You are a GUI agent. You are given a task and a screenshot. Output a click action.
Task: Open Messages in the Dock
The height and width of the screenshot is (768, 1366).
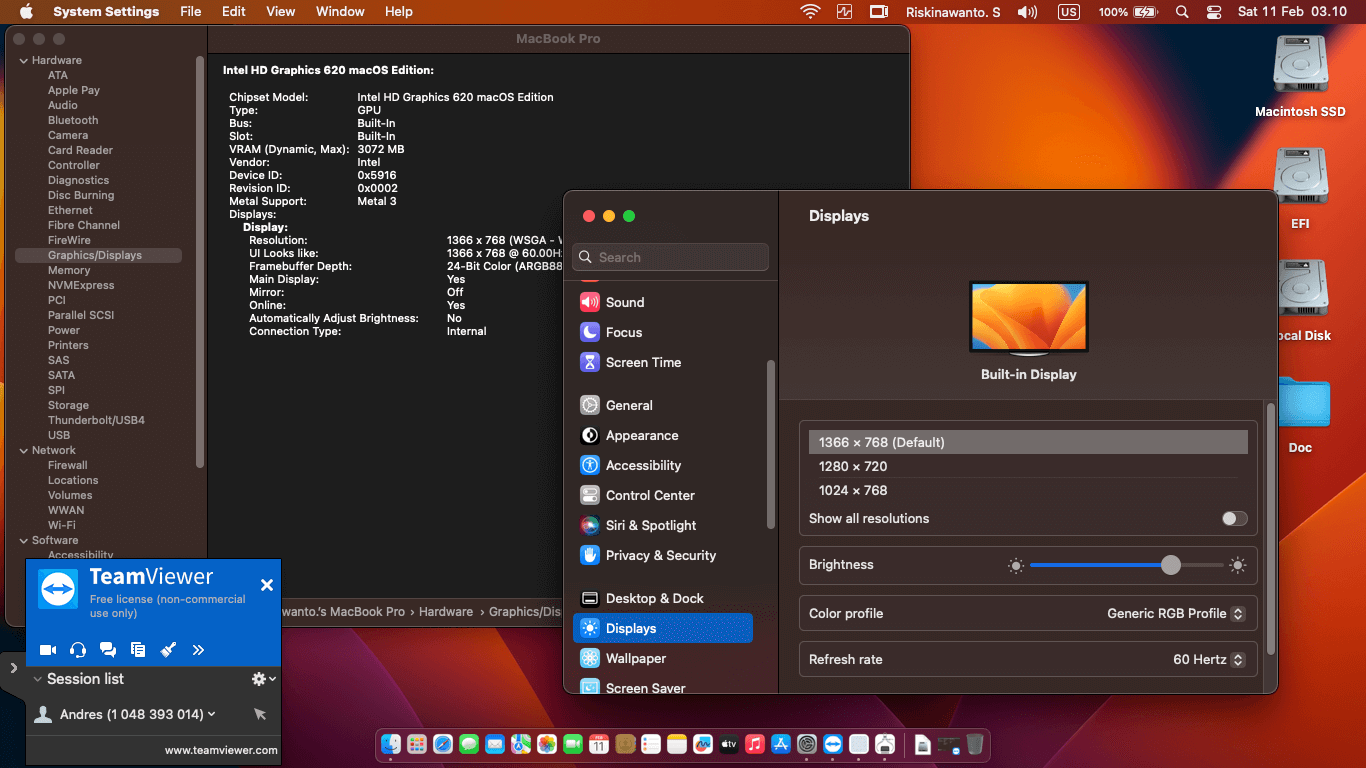469,744
